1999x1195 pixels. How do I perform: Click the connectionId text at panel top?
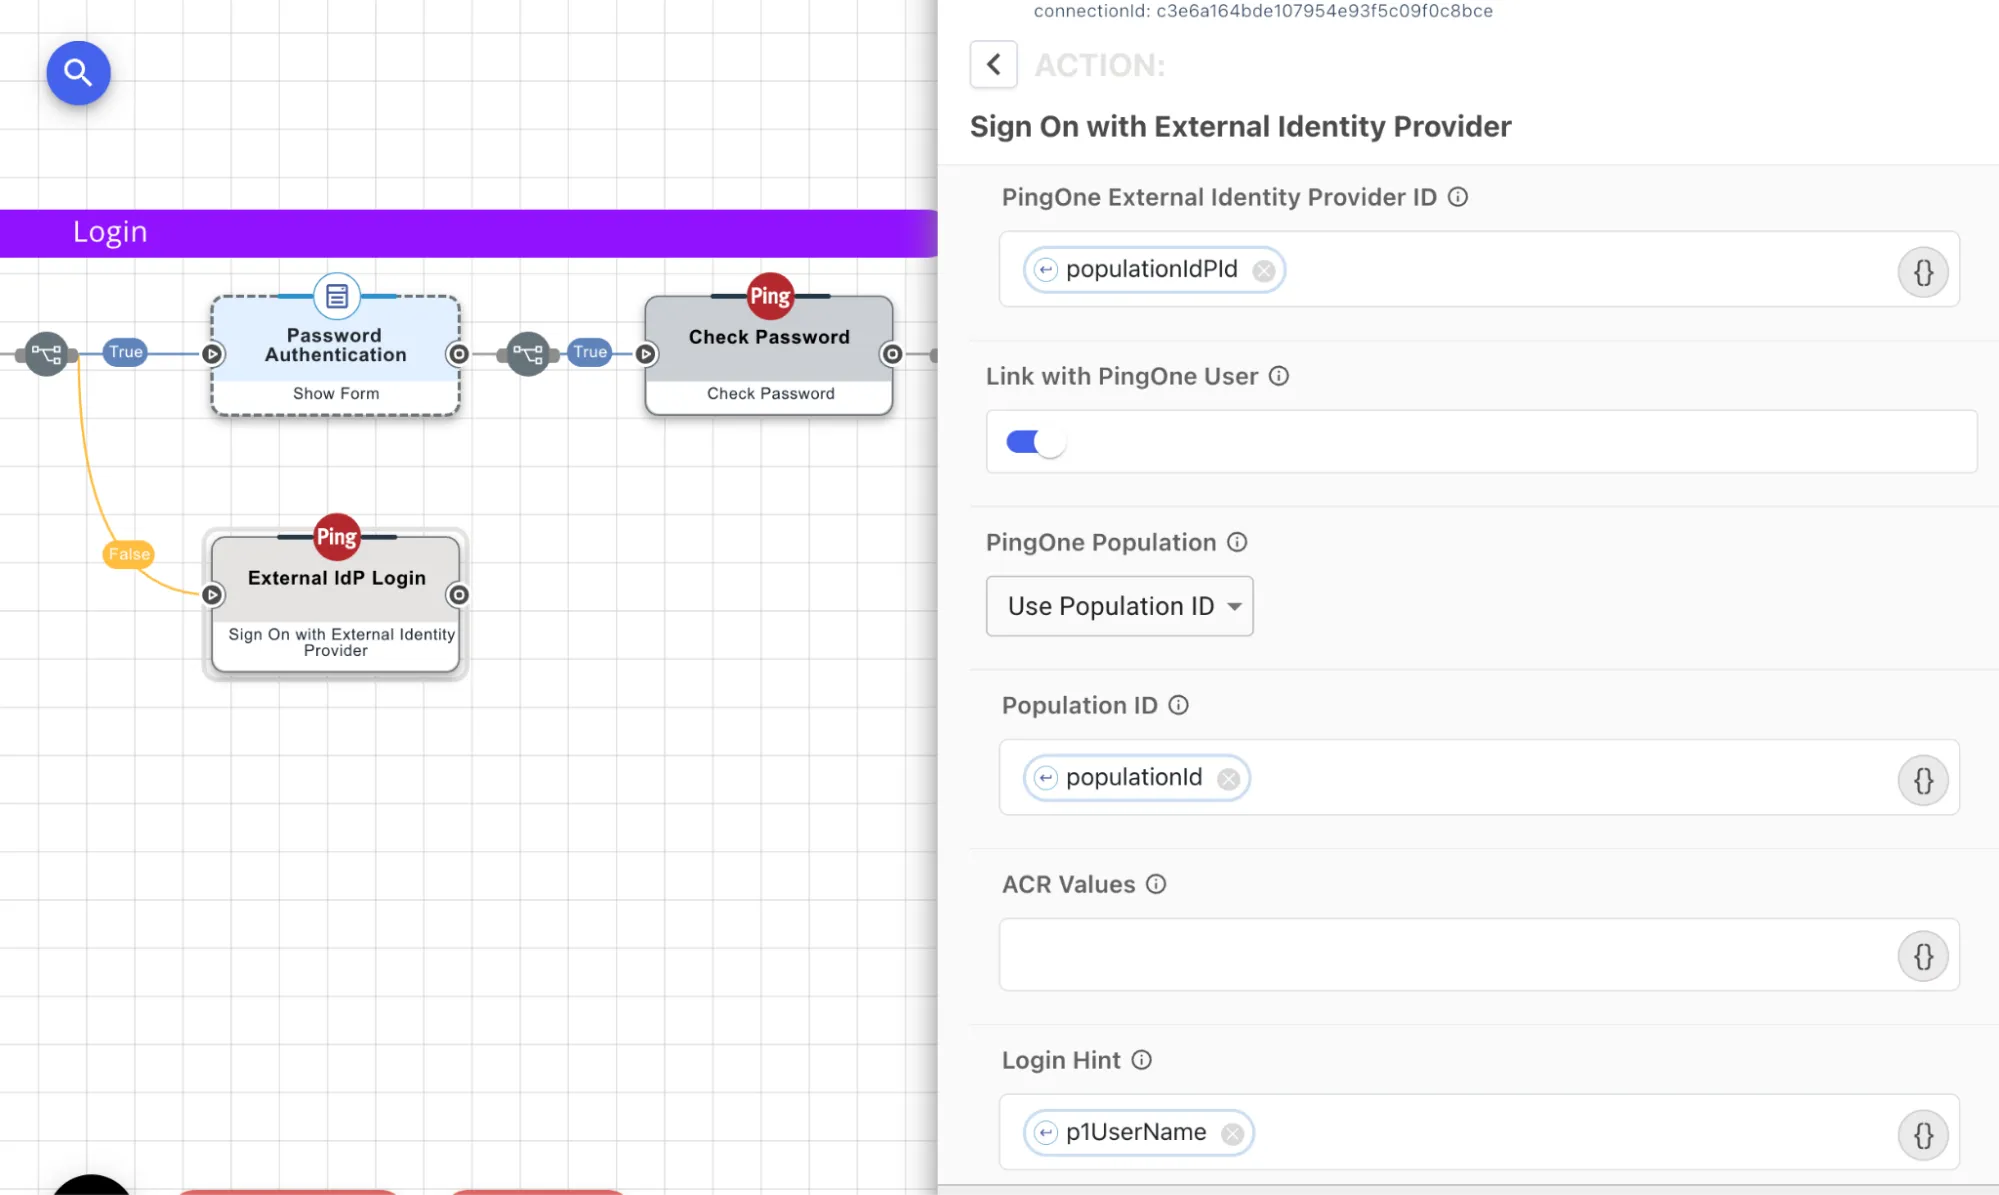point(1263,11)
